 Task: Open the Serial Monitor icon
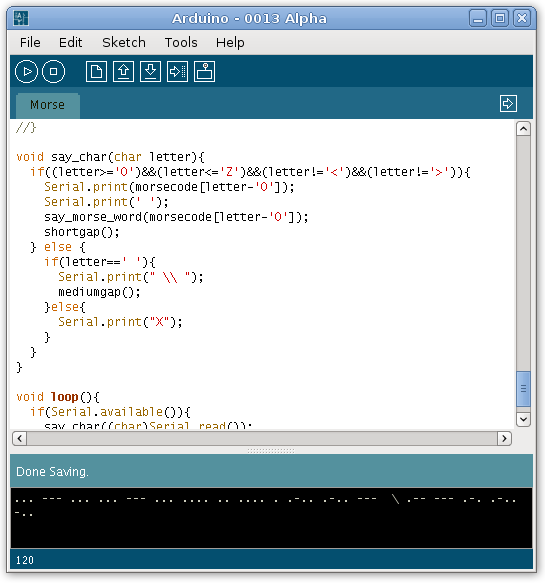pyautogui.click(x=204, y=71)
